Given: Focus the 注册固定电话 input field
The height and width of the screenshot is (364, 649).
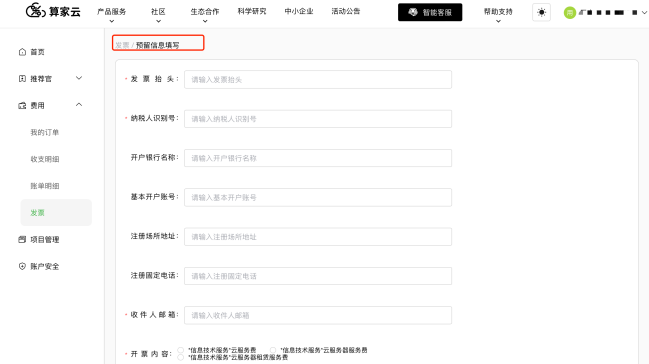Looking at the screenshot, I should tap(318, 276).
